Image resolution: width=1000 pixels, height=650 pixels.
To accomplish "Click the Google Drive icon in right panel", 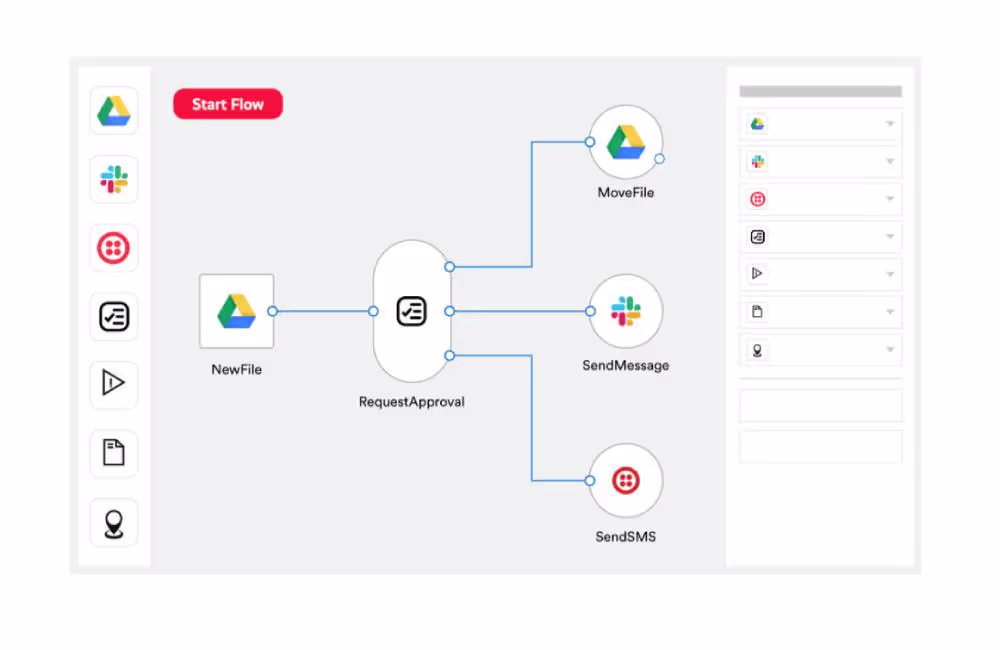I will pyautogui.click(x=758, y=124).
